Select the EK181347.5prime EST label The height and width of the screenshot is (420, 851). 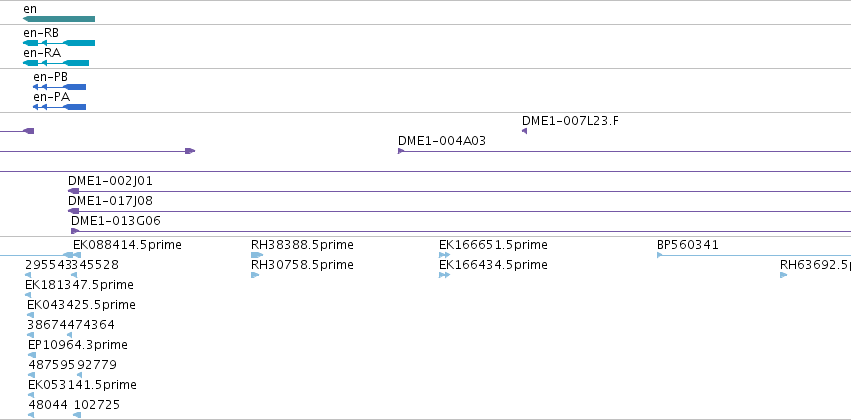coord(79,285)
